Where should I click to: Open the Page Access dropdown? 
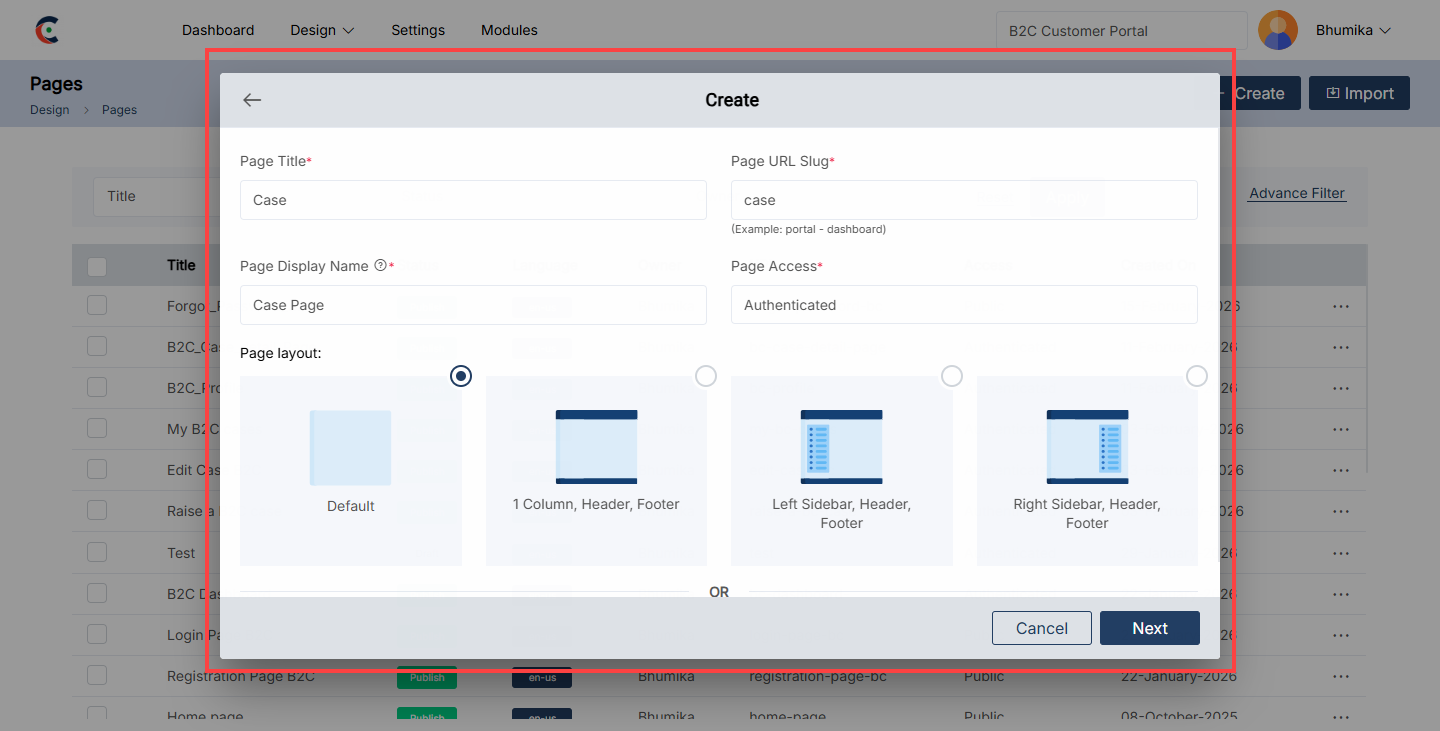pos(964,305)
